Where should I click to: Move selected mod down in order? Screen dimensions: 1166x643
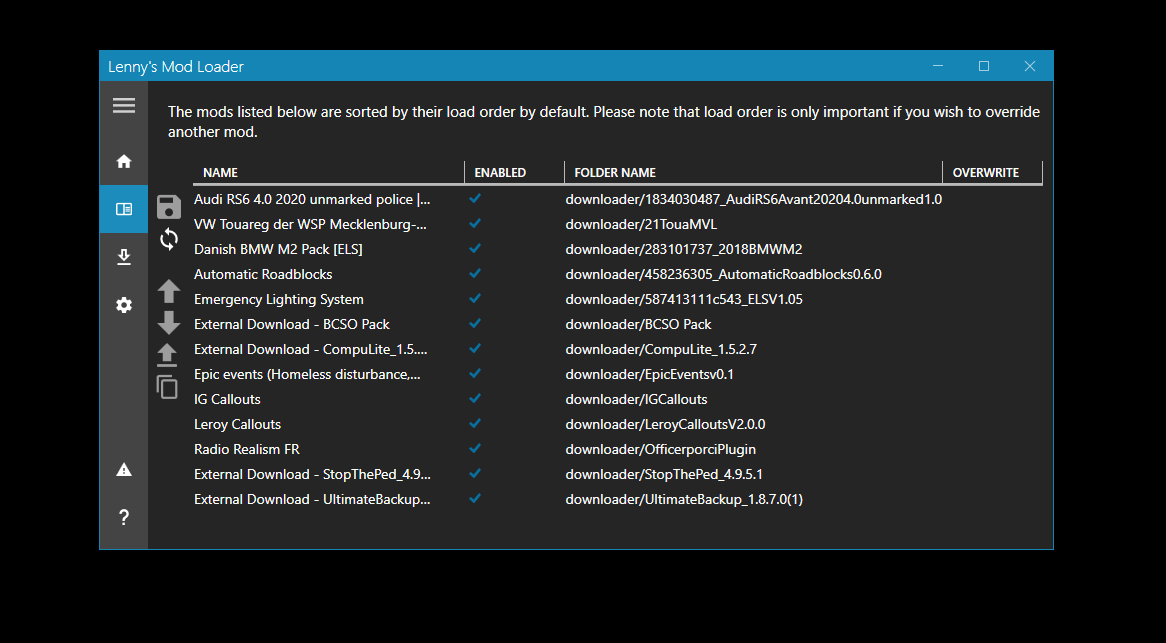pyautogui.click(x=169, y=322)
